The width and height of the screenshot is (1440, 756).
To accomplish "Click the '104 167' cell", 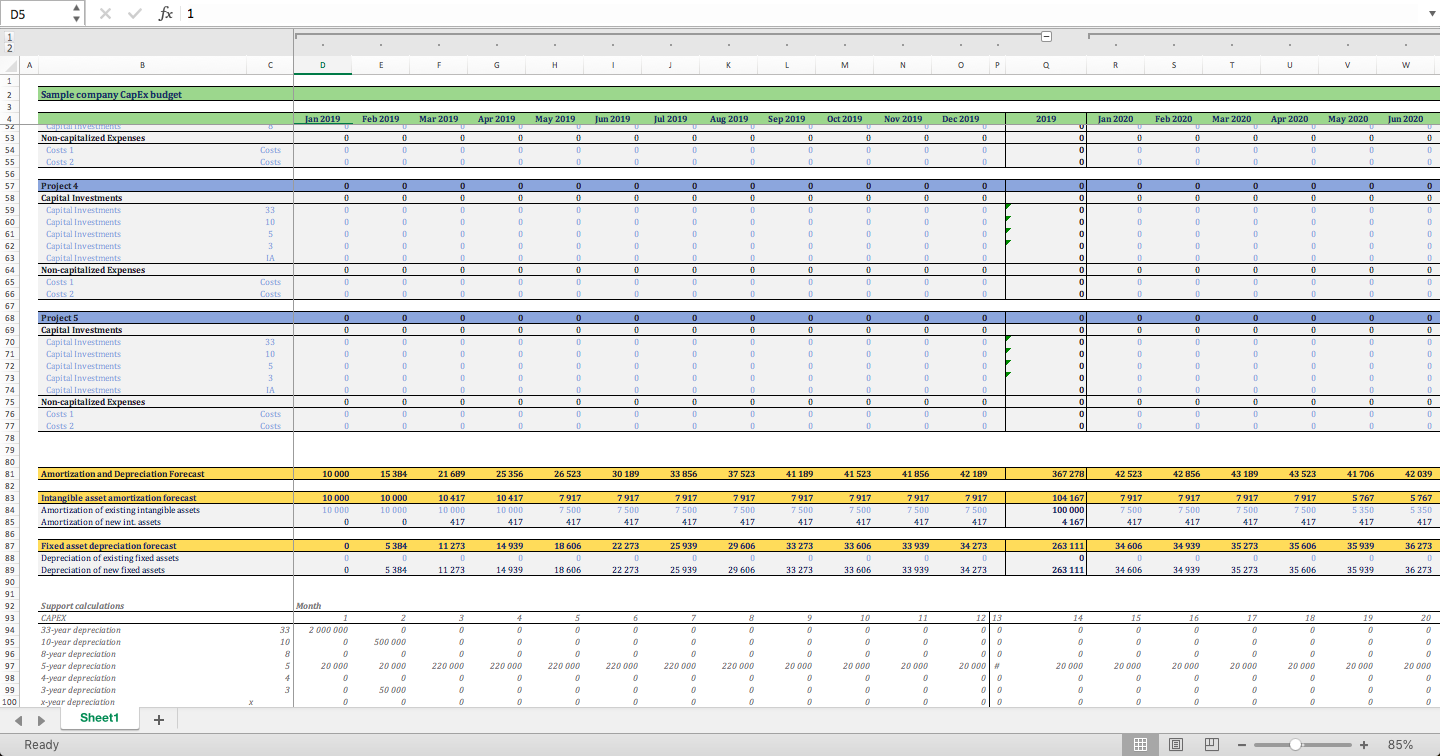I will pyautogui.click(x=1046, y=498).
